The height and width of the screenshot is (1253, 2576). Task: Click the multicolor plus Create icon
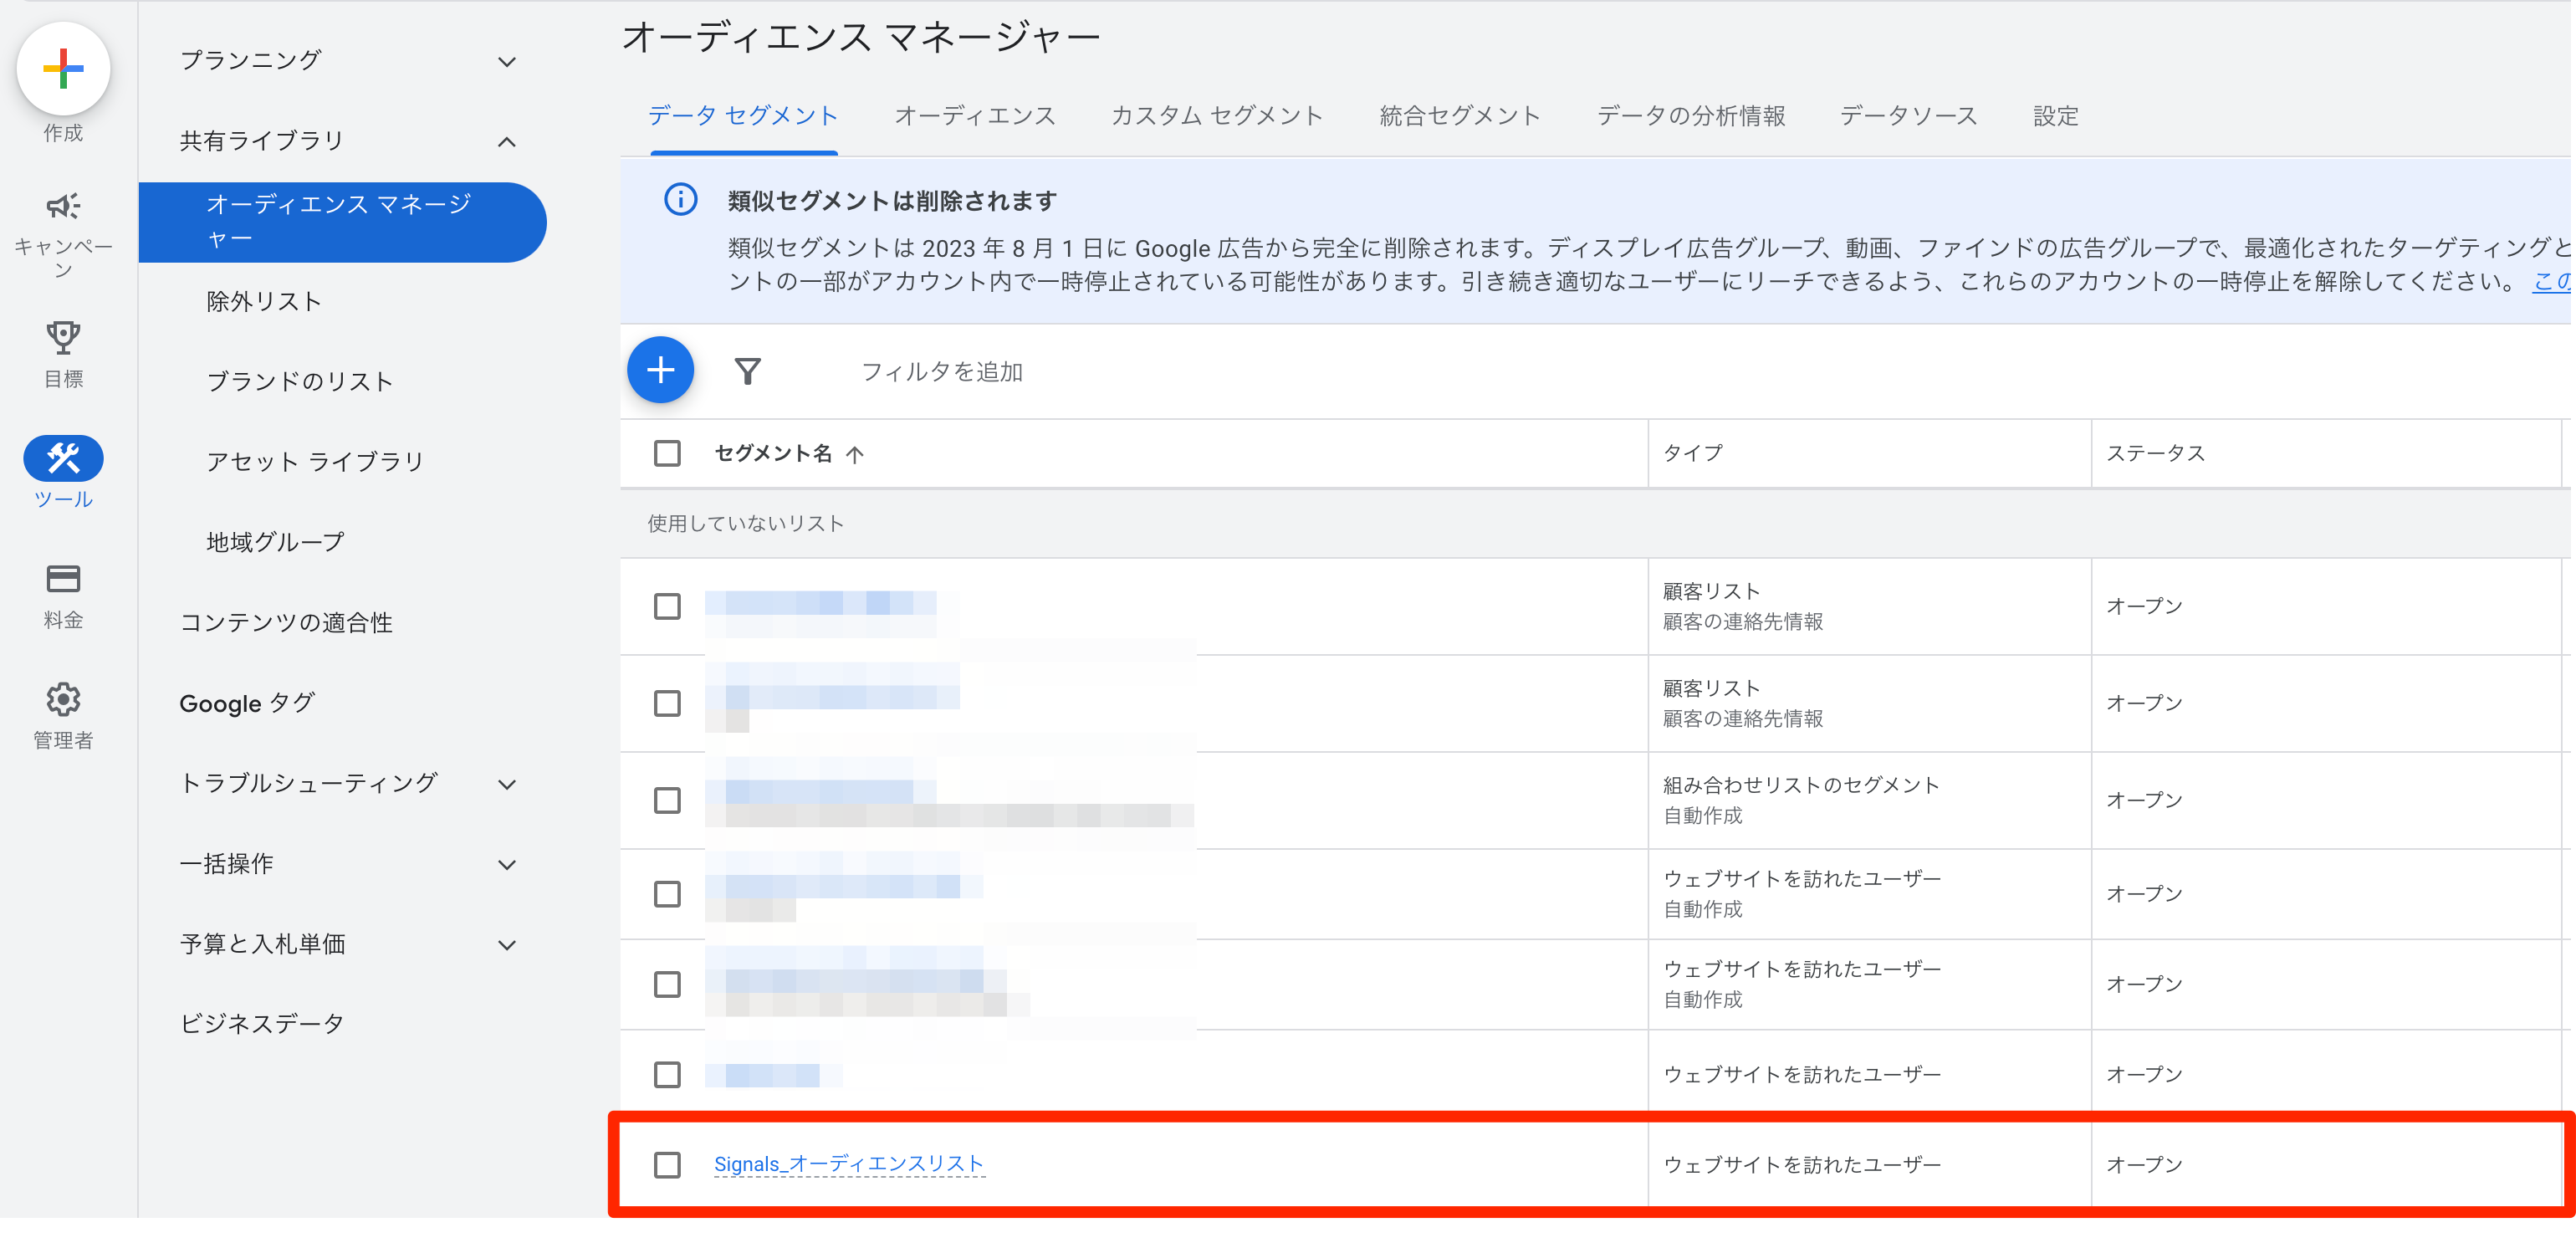(x=63, y=68)
